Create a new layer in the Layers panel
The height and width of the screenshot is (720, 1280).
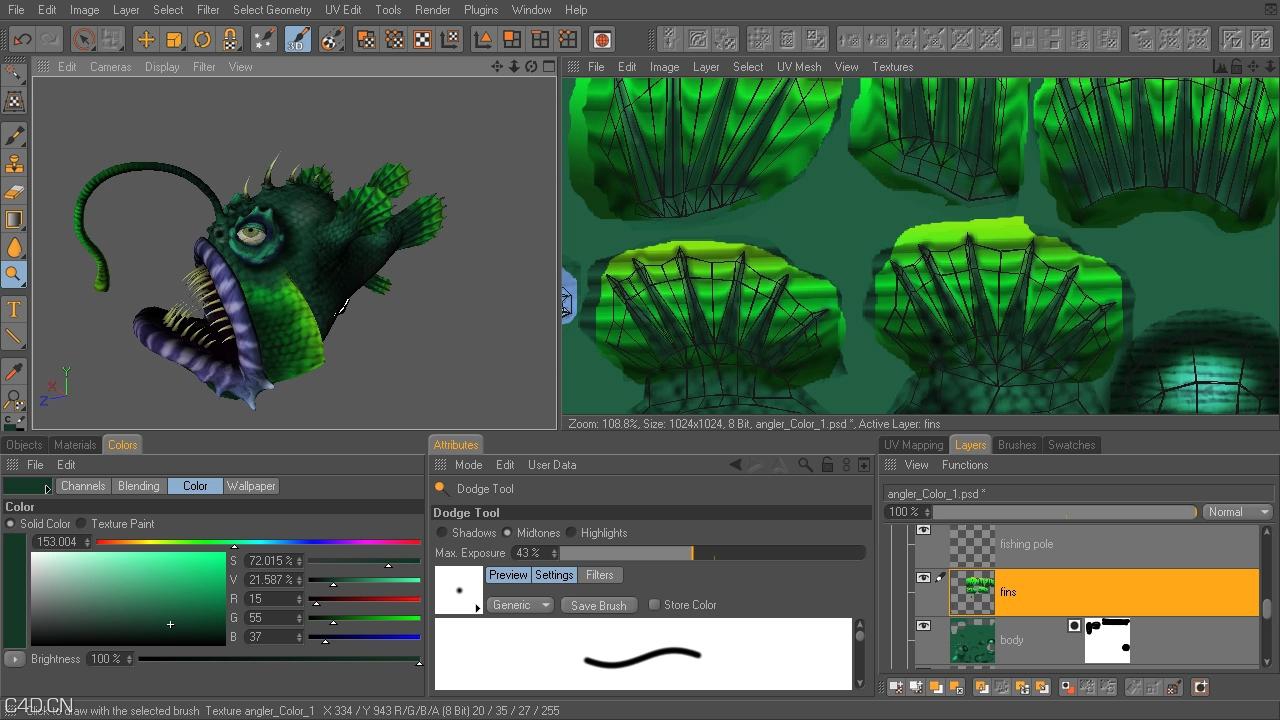(895, 687)
